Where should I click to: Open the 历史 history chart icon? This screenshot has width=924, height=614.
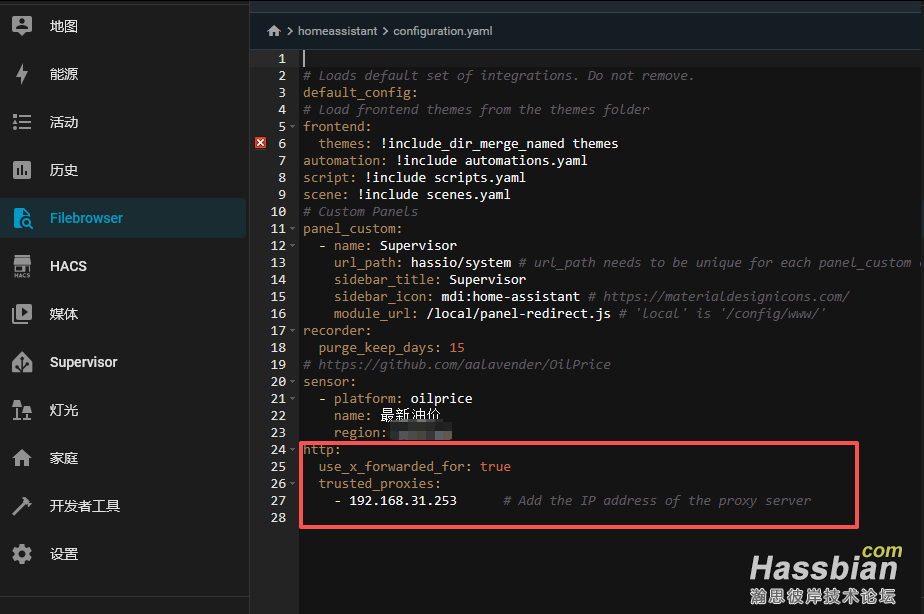22,170
